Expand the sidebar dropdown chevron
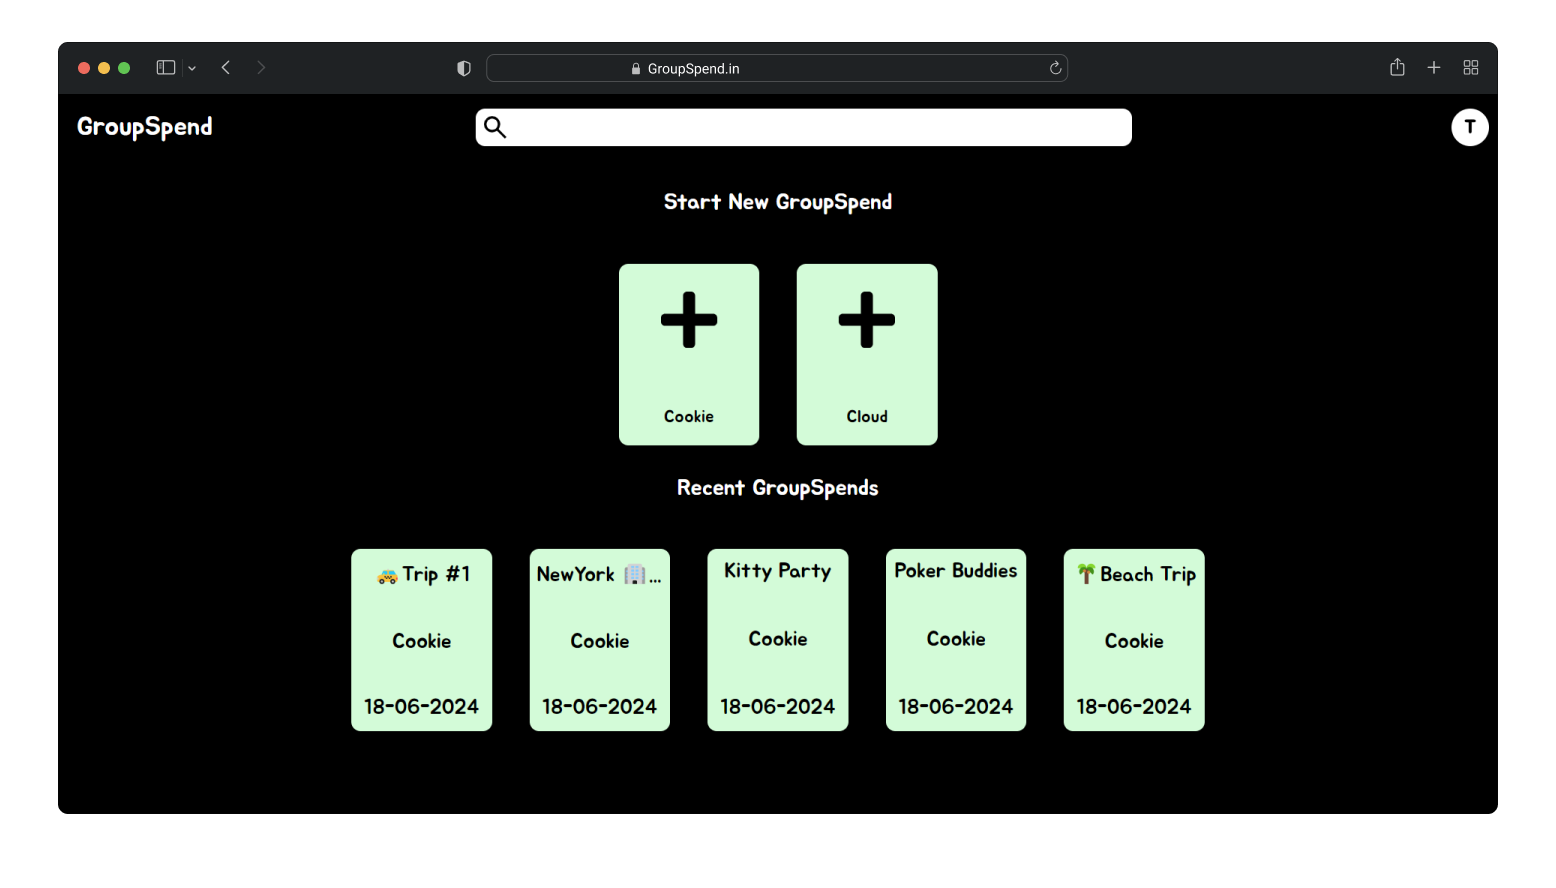This screenshot has height=888, width=1556. pyautogui.click(x=192, y=68)
